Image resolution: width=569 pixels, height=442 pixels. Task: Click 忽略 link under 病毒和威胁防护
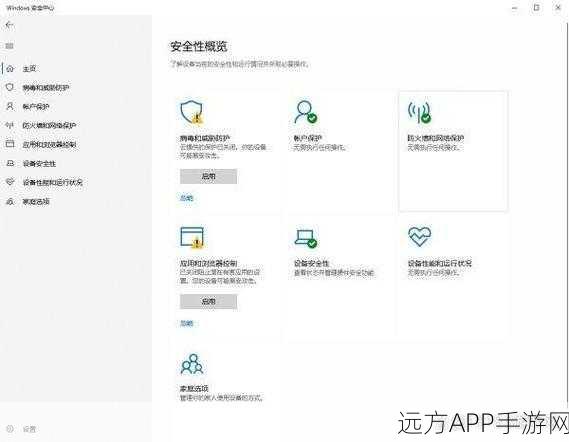click(187, 198)
